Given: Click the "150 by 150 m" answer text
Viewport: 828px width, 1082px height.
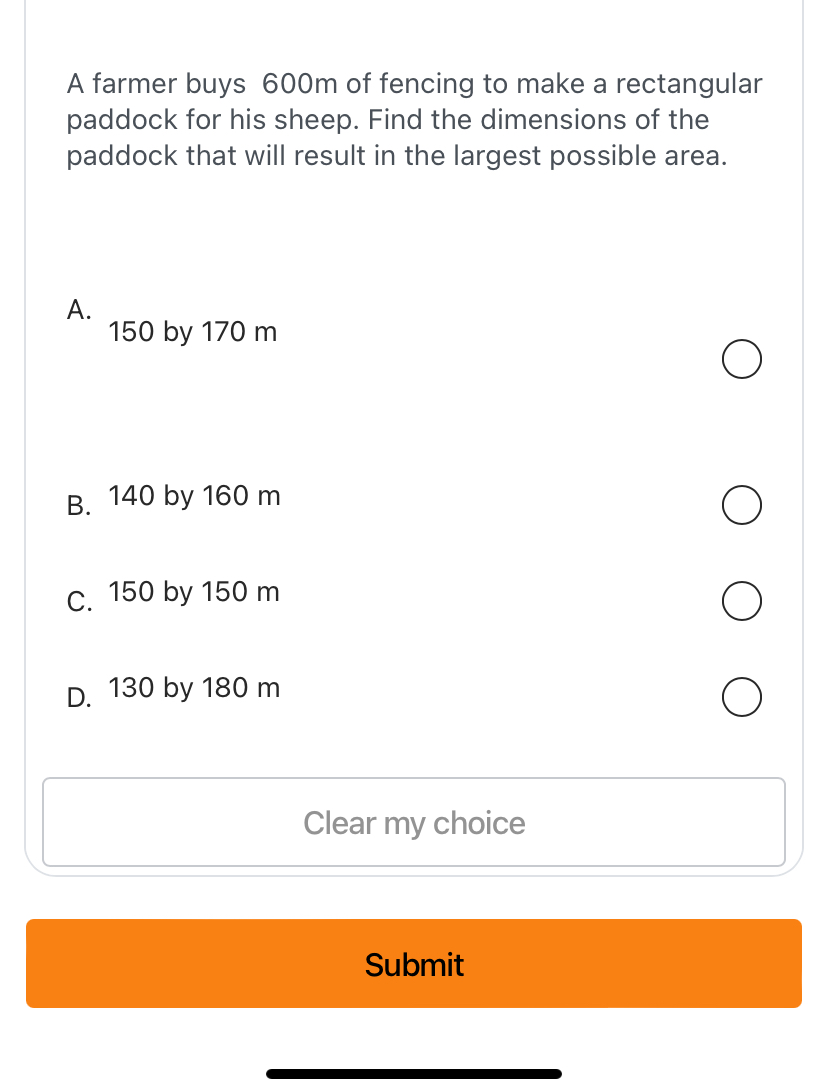Looking at the screenshot, I should click(194, 592).
